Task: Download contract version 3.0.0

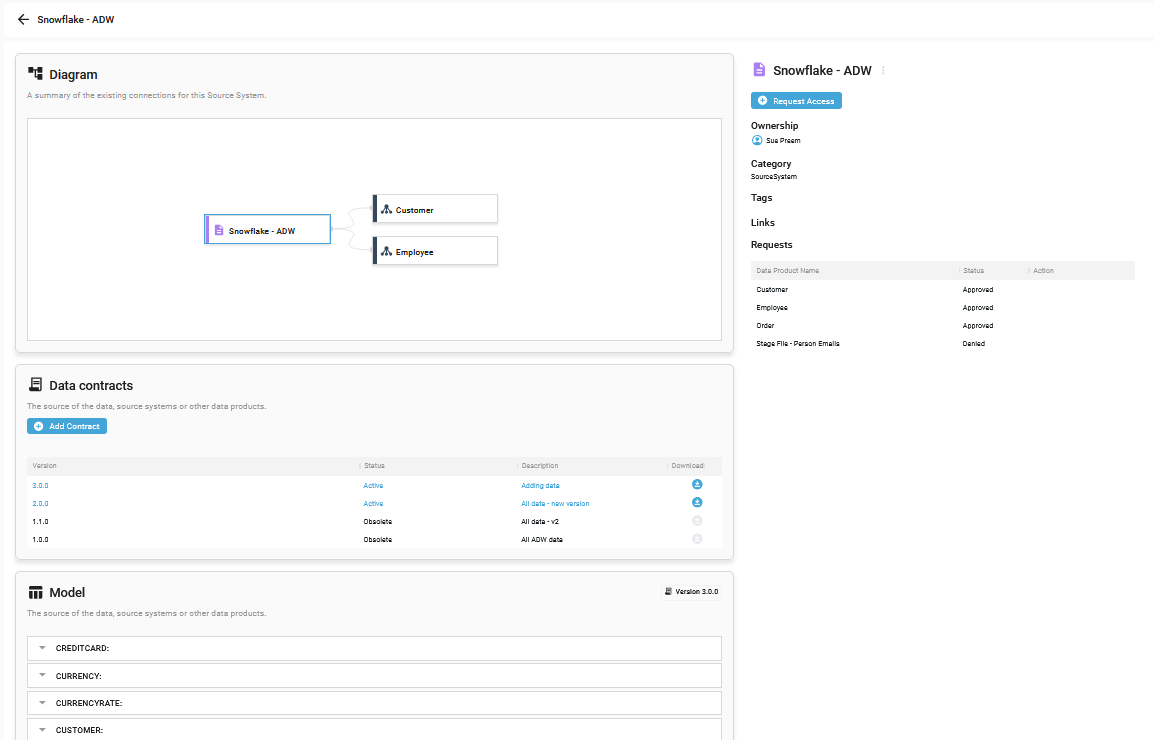Action: (697, 484)
